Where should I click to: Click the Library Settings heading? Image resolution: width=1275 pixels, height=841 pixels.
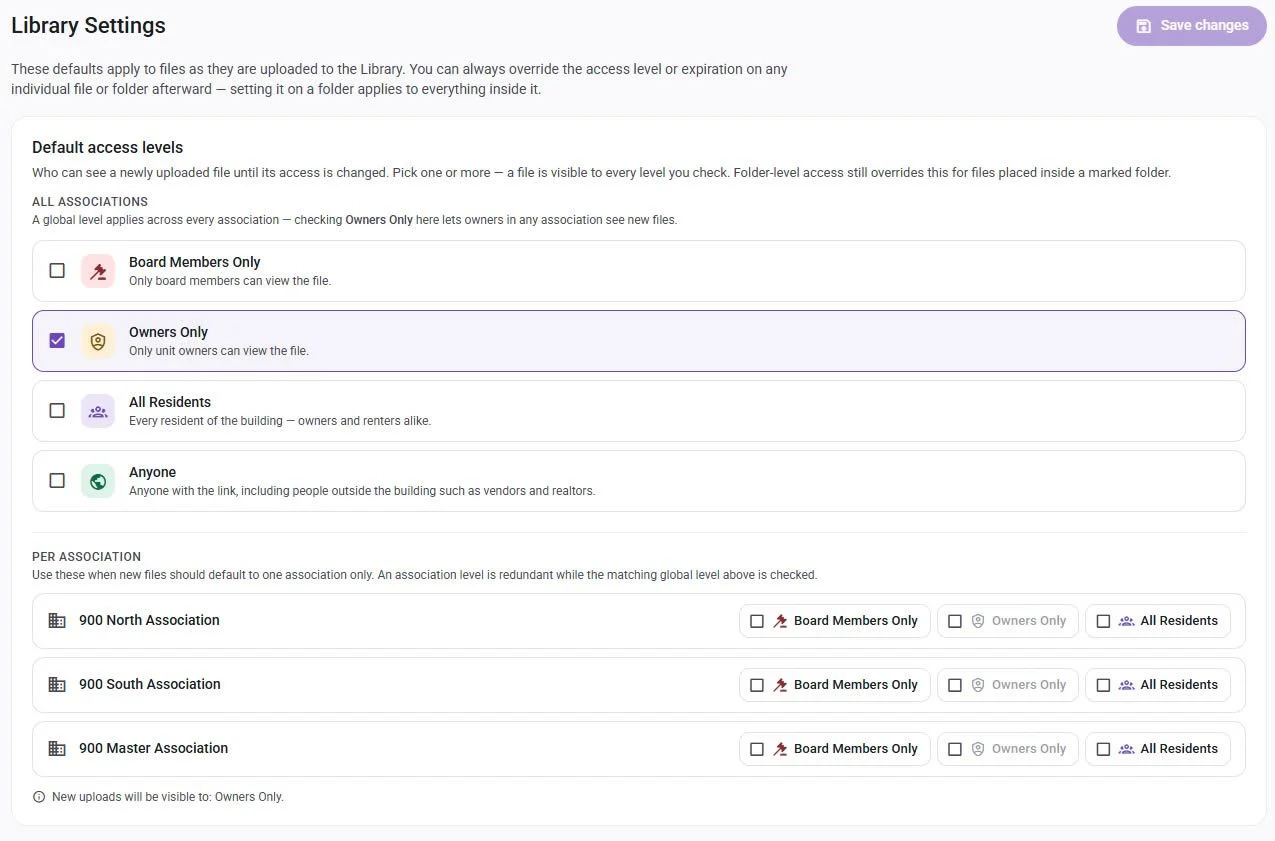pos(88,26)
